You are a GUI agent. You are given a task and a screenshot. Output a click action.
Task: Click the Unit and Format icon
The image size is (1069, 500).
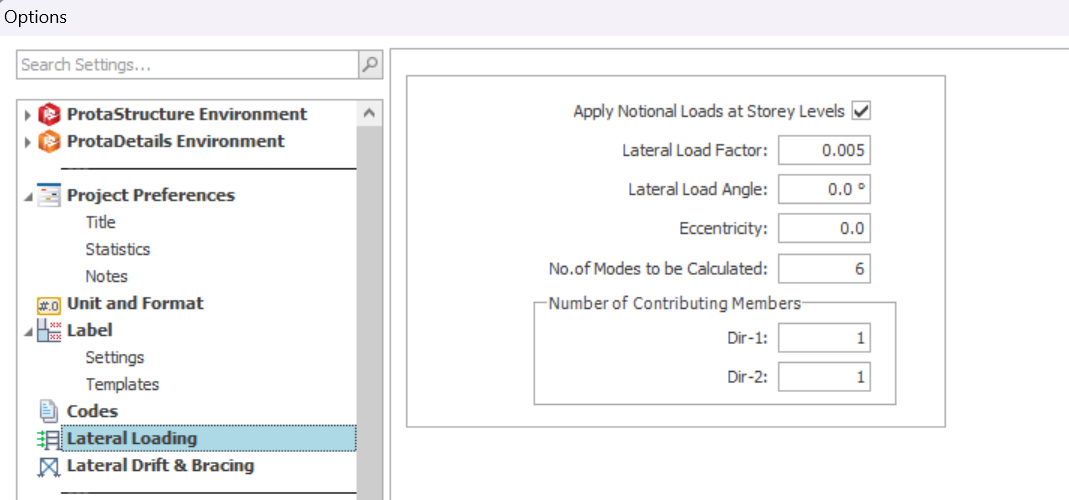click(x=49, y=304)
